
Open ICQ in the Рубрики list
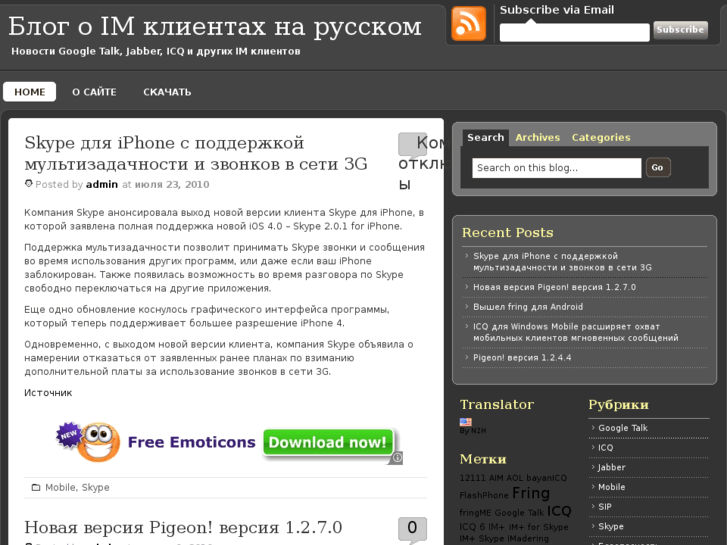pyautogui.click(x=605, y=448)
